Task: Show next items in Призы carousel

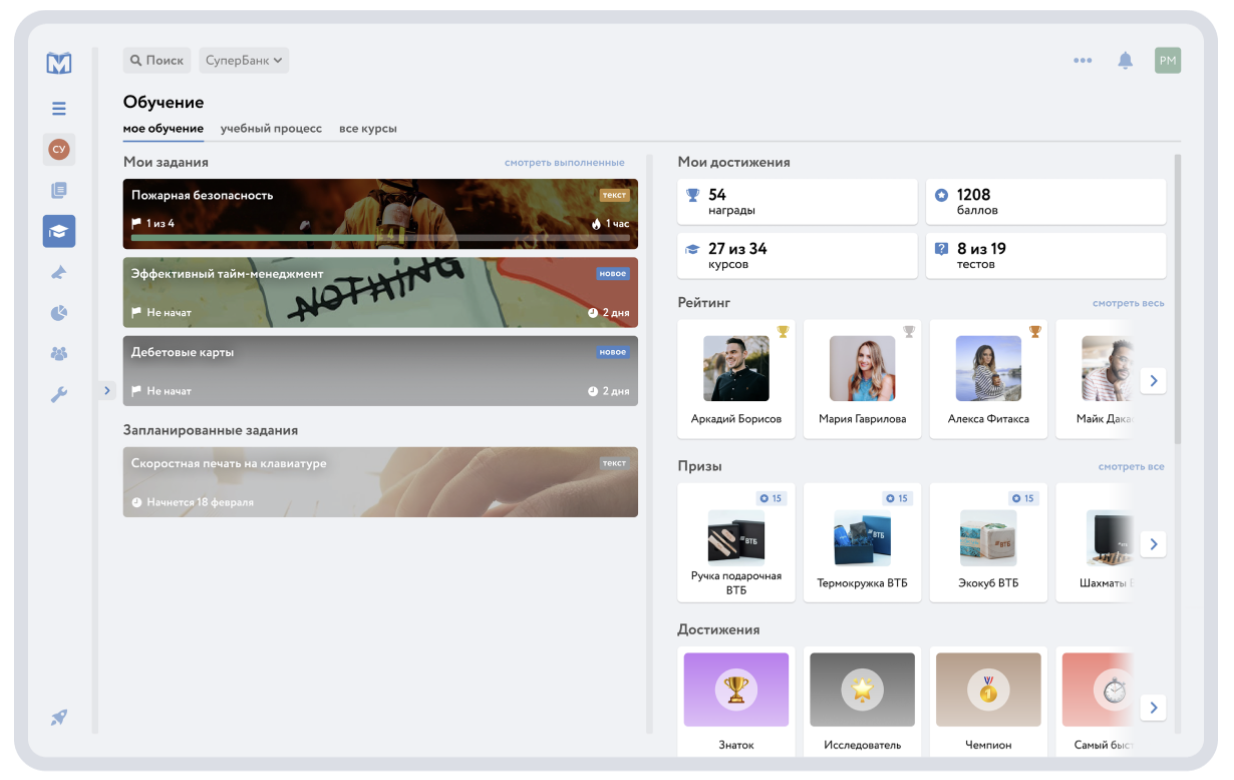Action: [x=1153, y=544]
